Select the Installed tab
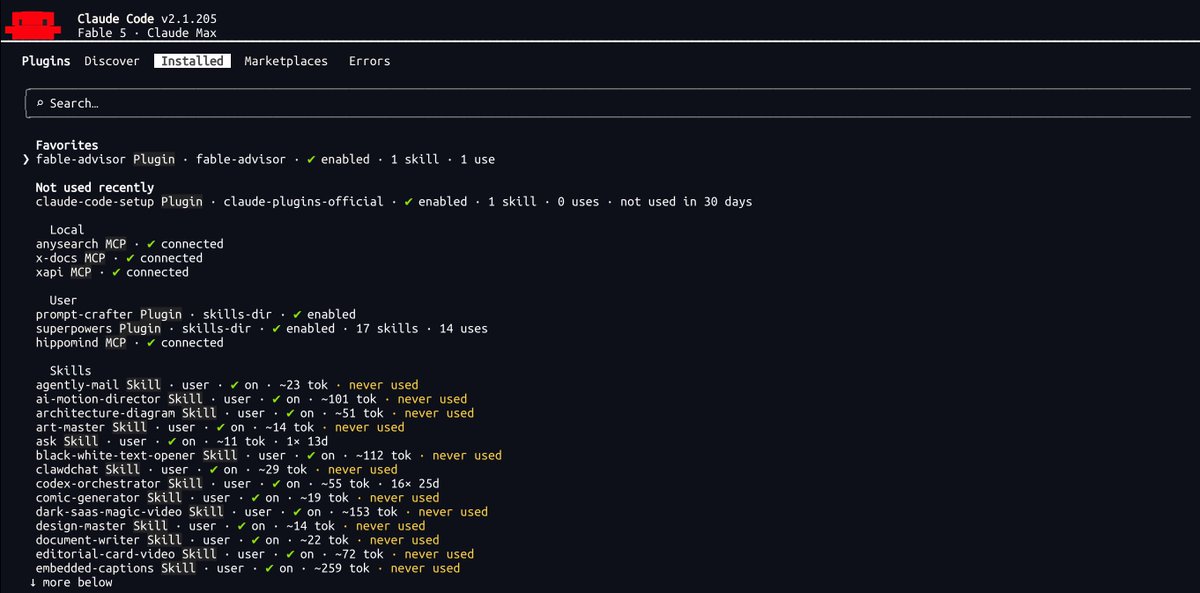1200x593 pixels. click(193, 61)
